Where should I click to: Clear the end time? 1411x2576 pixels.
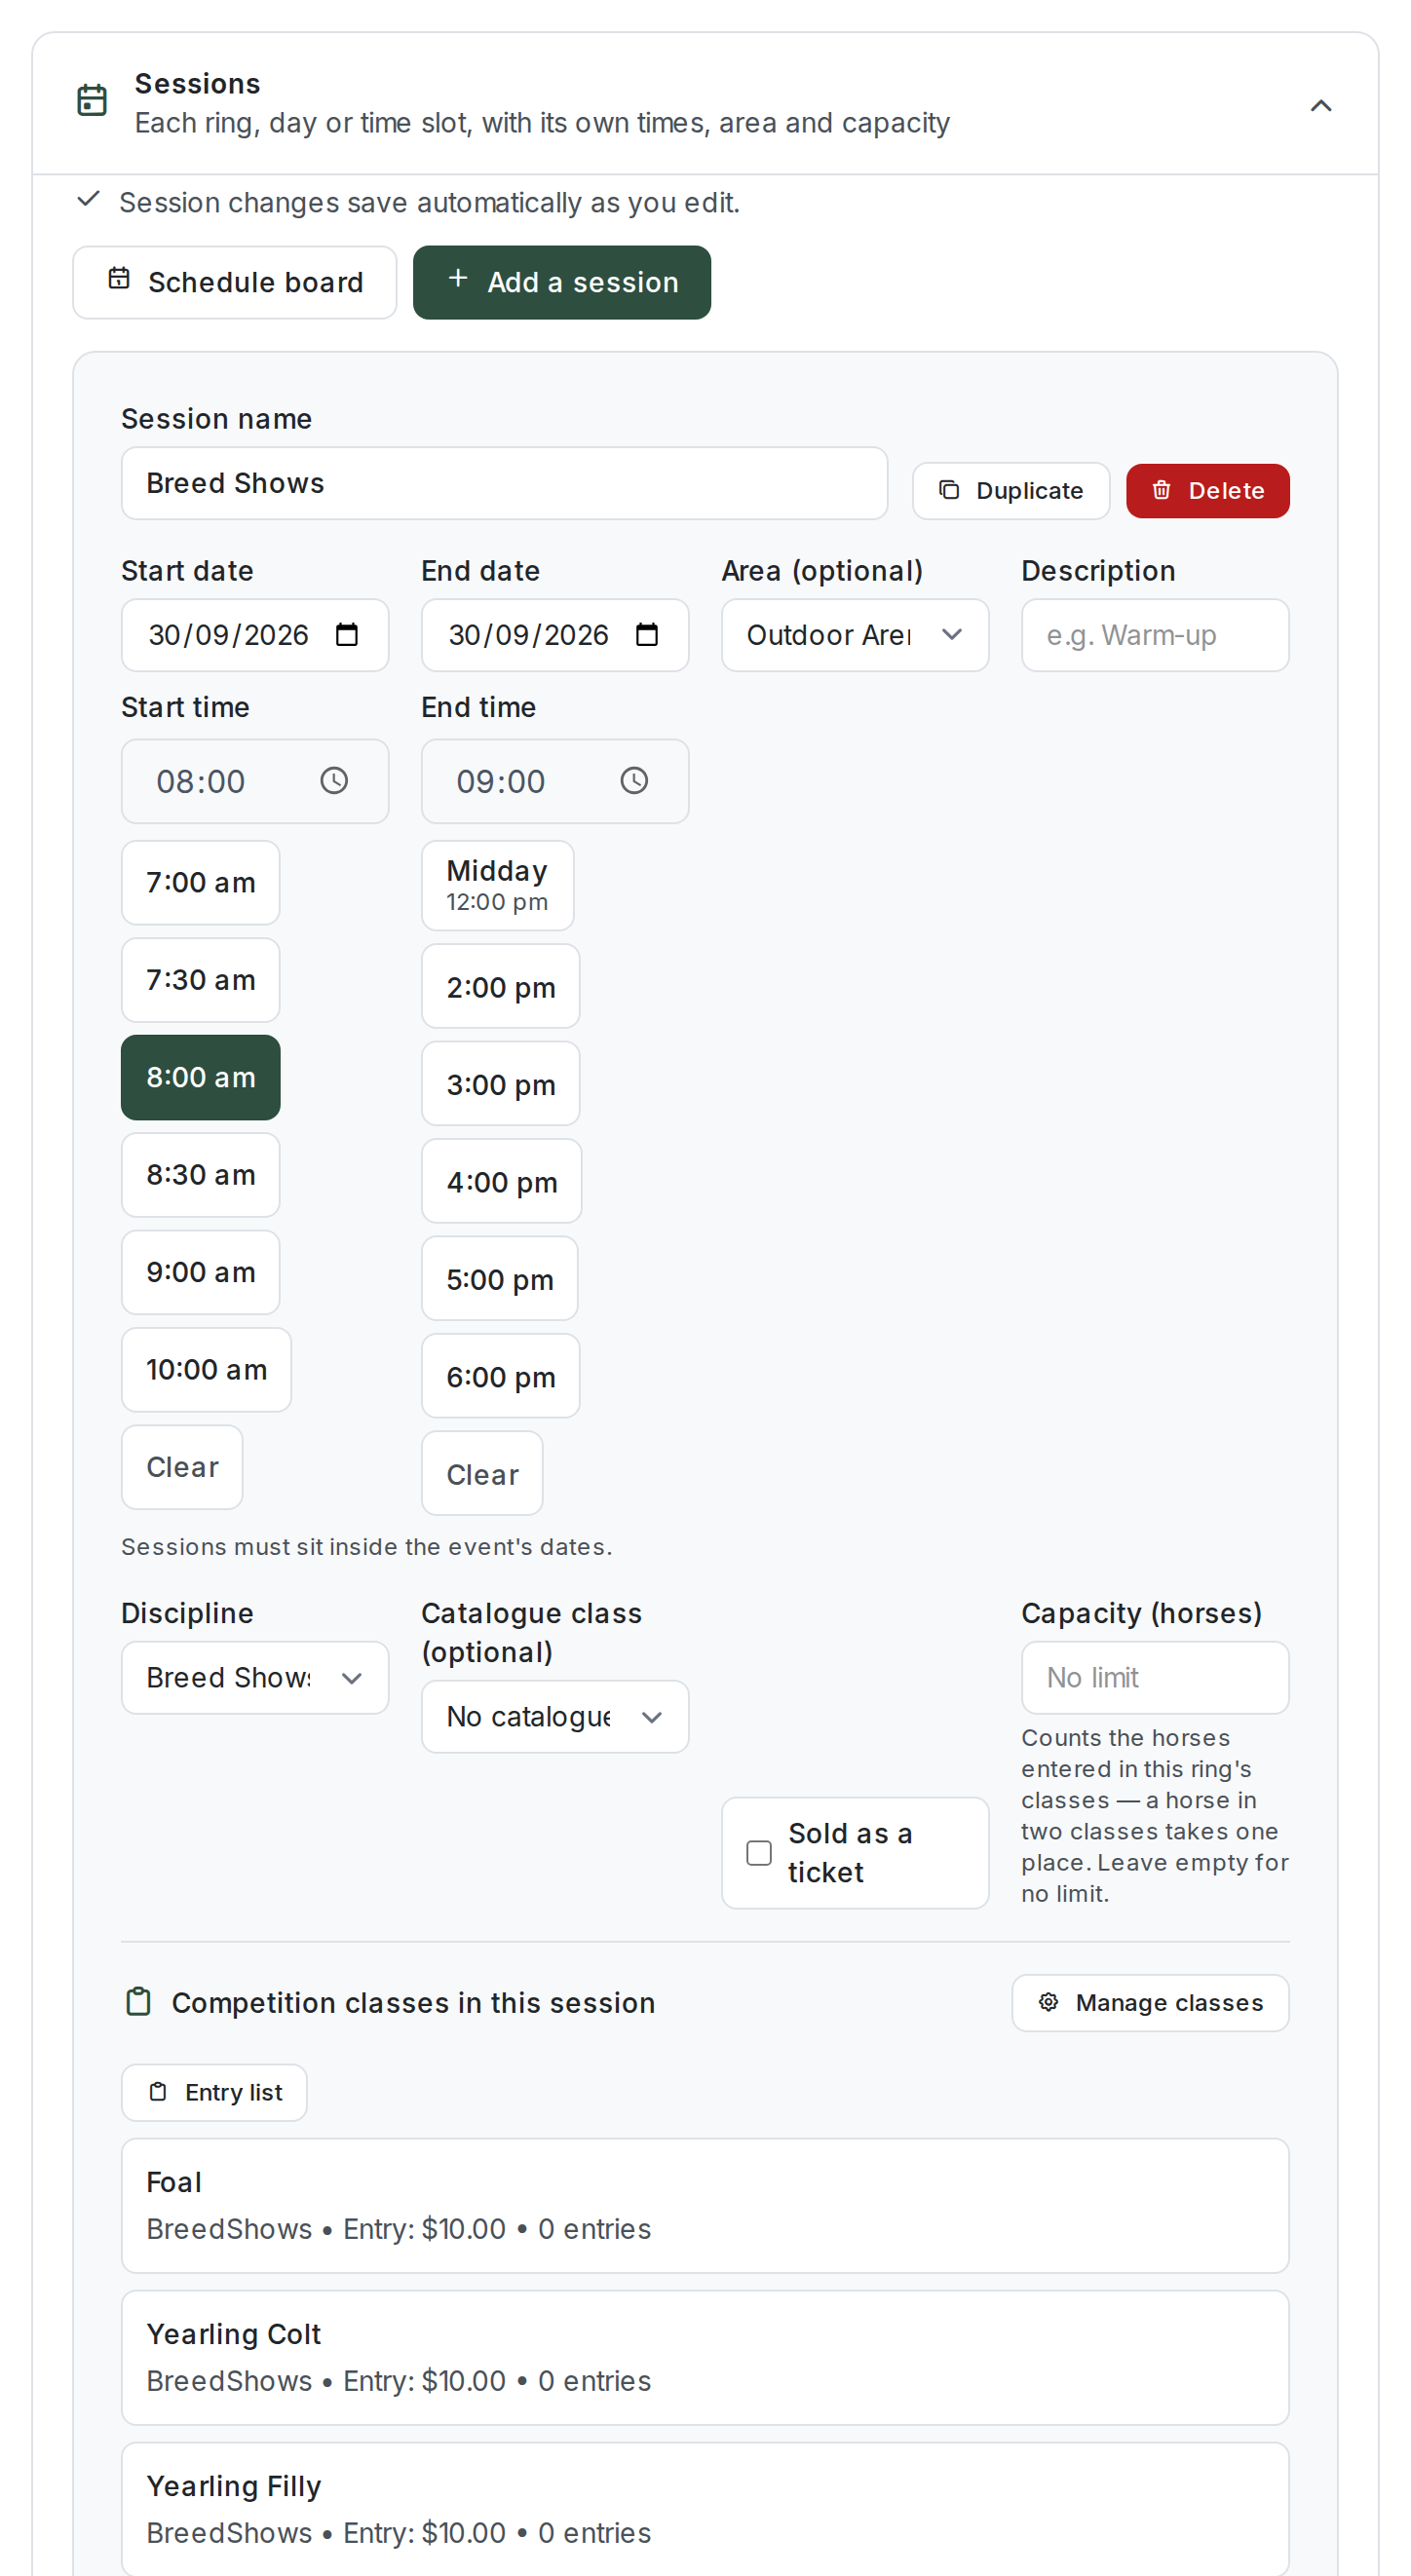(482, 1473)
